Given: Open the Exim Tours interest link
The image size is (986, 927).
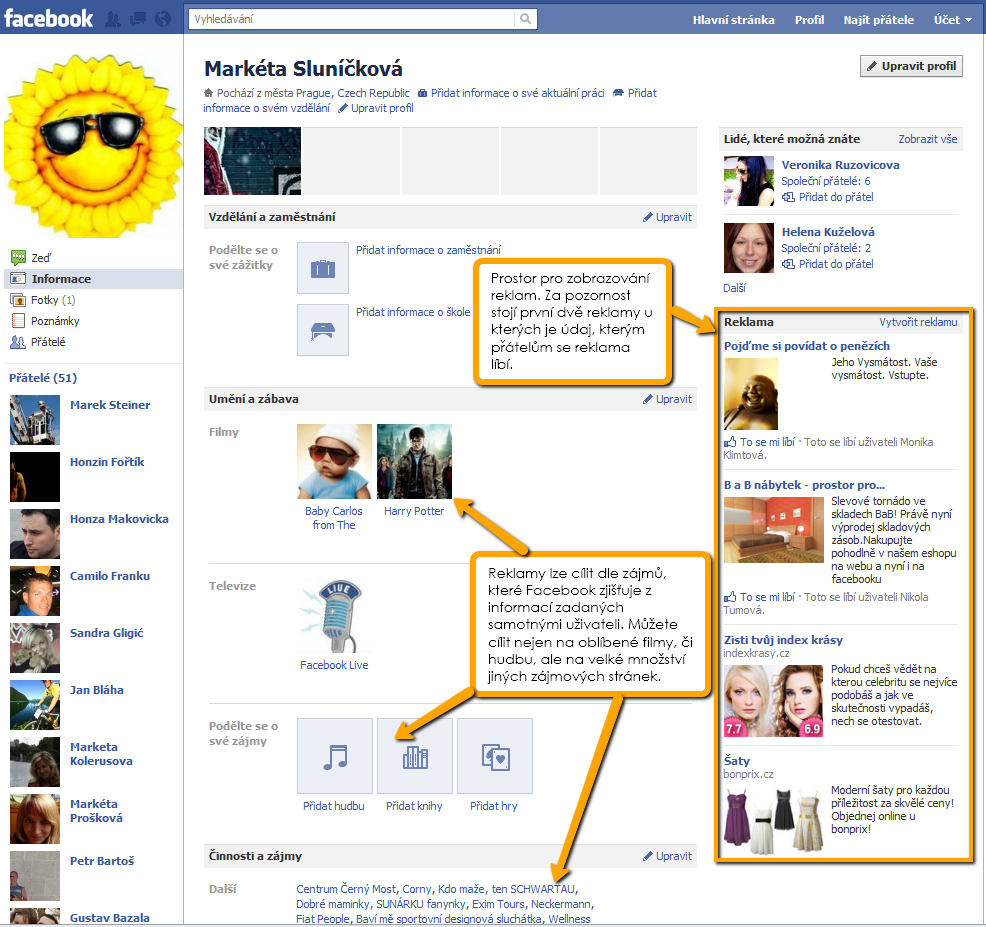Looking at the screenshot, I should [498, 904].
